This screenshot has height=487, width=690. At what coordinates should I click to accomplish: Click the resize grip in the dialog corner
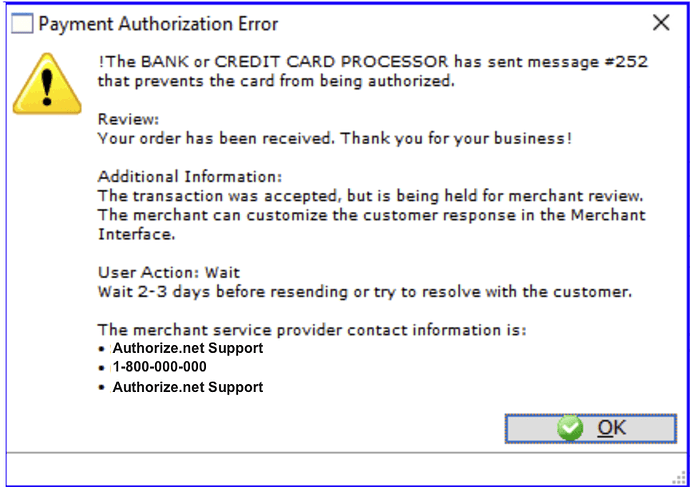681,478
